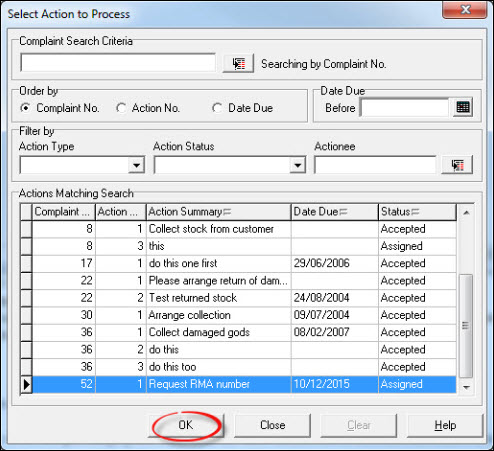Open the Date Due calendar picker
This screenshot has height=451, width=494.
(463, 107)
